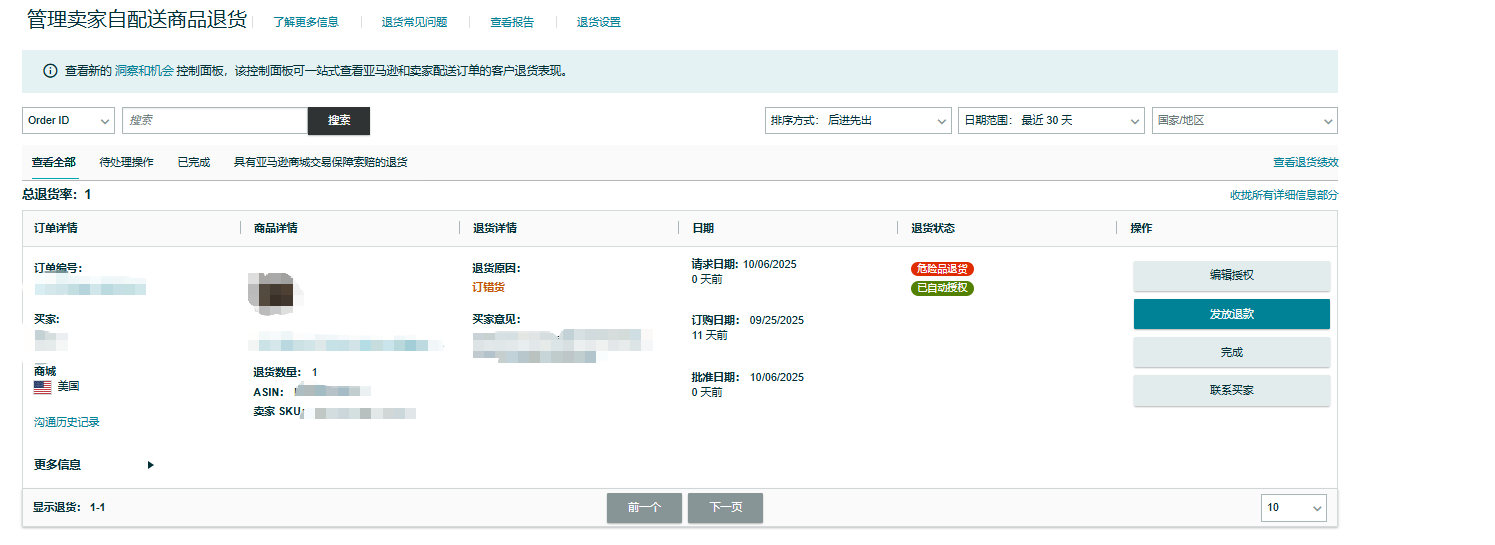Open the 日期范围 date range dropdown

(1050, 121)
